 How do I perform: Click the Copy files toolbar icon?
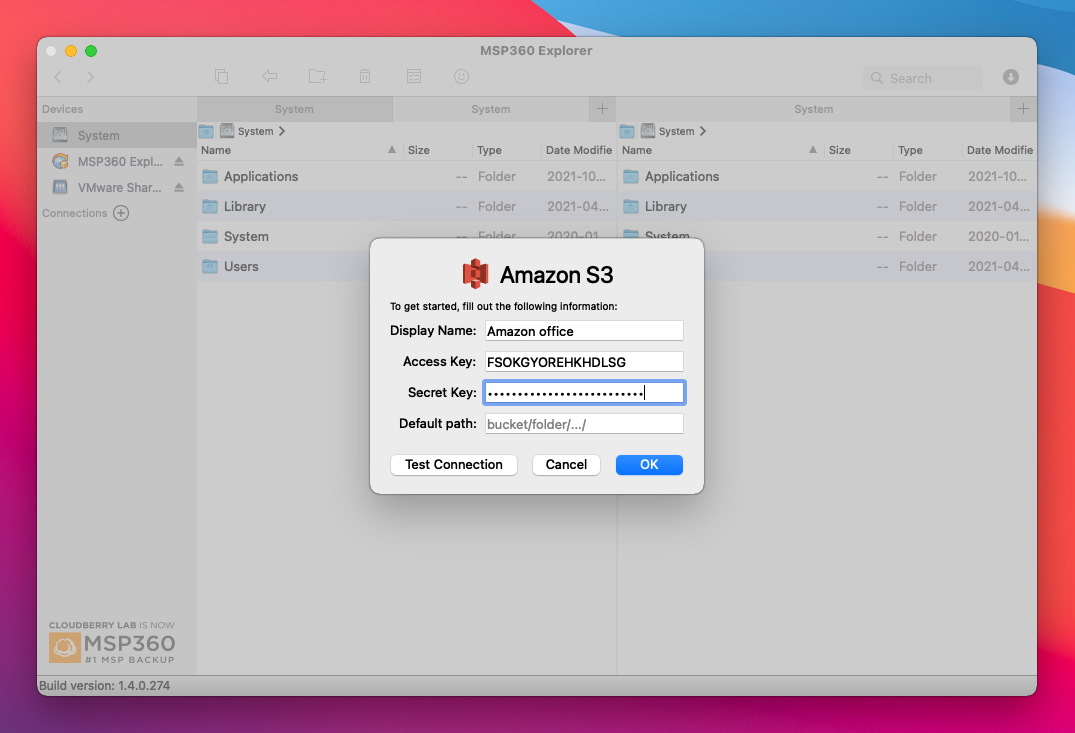click(x=221, y=77)
